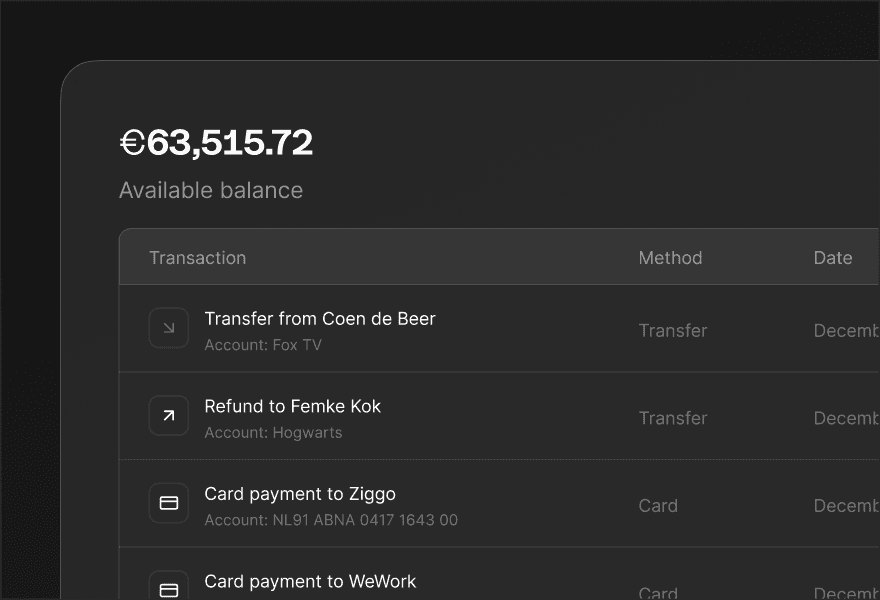The image size is (880, 600).
Task: Click Account: Hogwarts subtitle
Action: point(273,433)
